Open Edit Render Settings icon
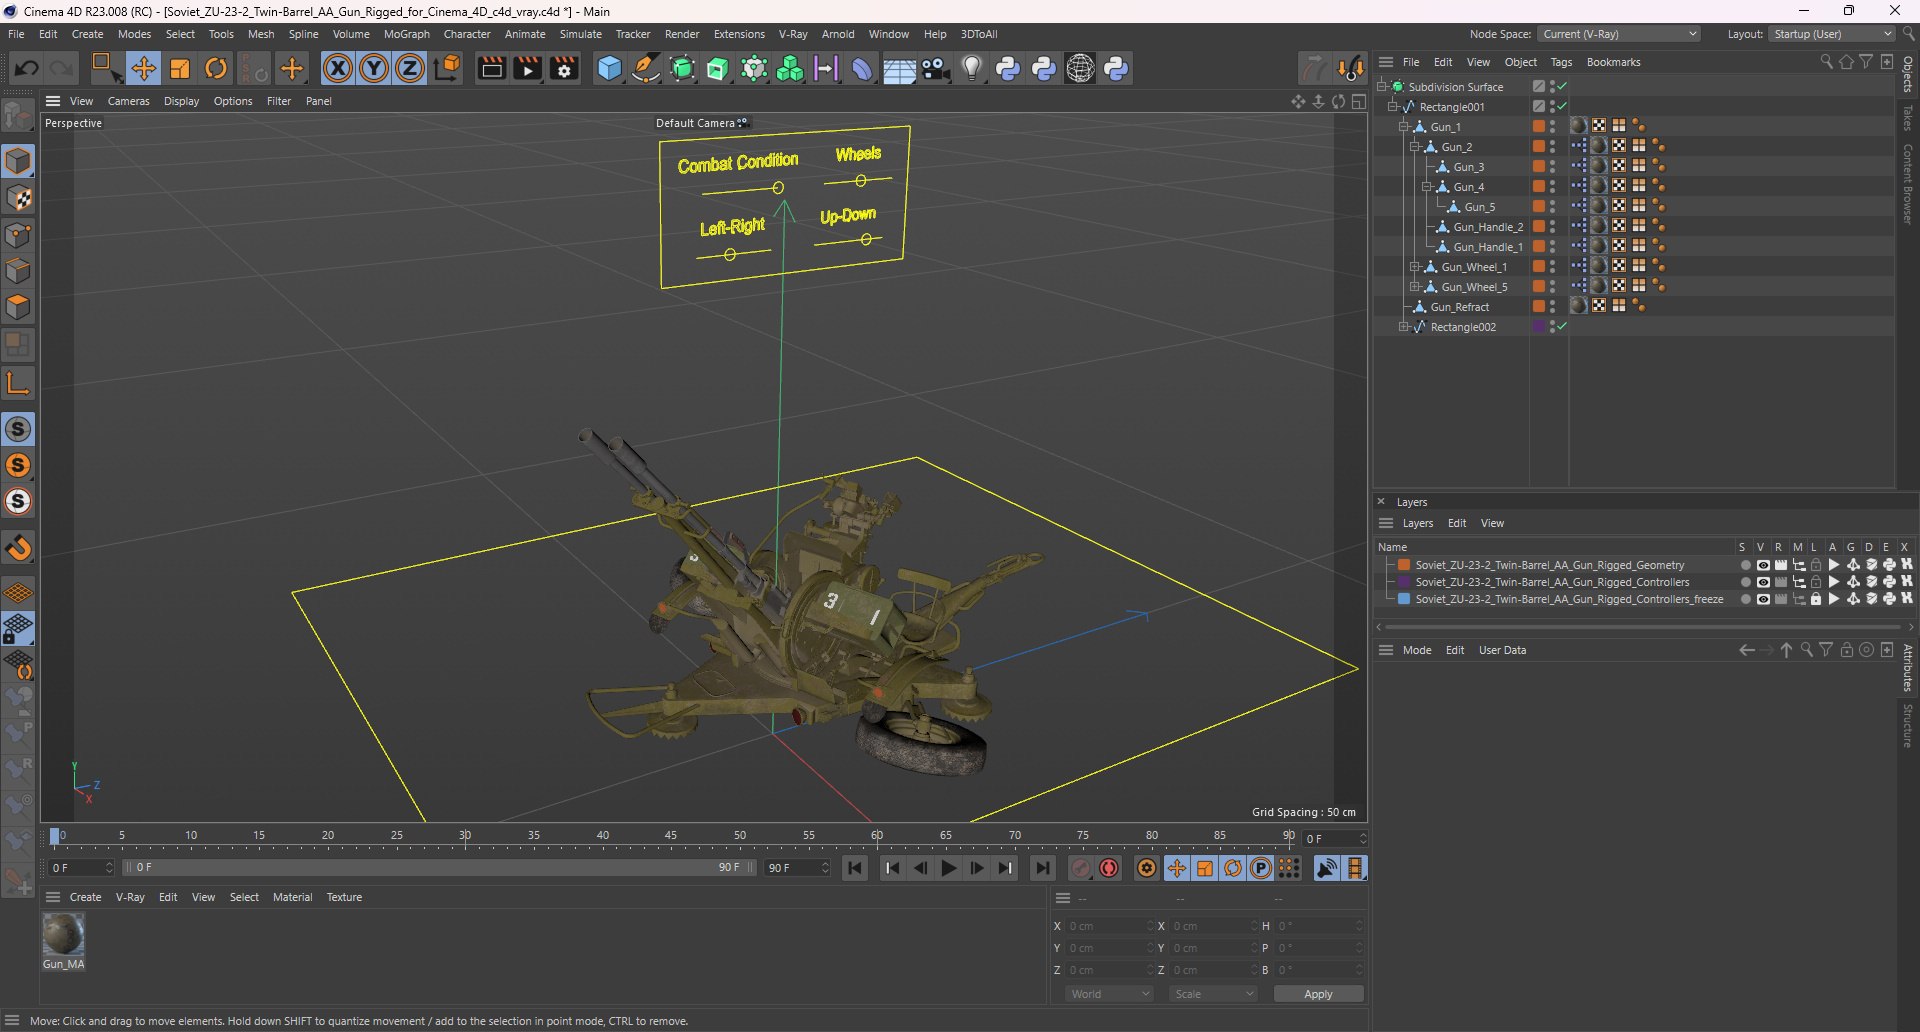 click(x=565, y=68)
